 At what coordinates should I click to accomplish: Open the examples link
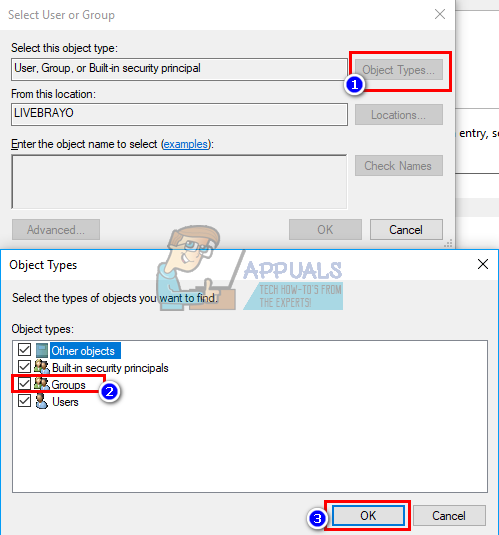[x=186, y=144]
